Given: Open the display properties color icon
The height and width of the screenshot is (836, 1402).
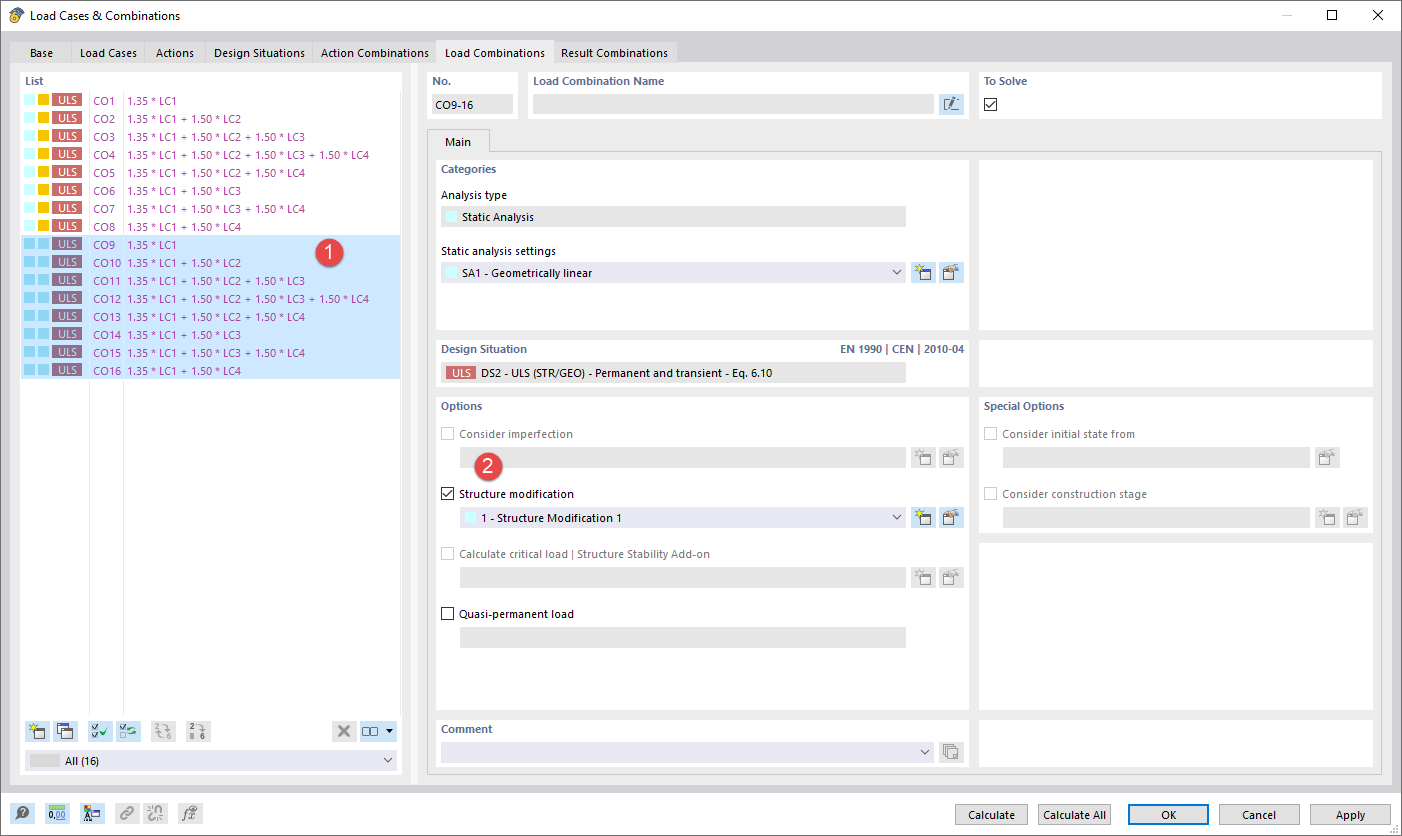Looking at the screenshot, I should point(92,814).
